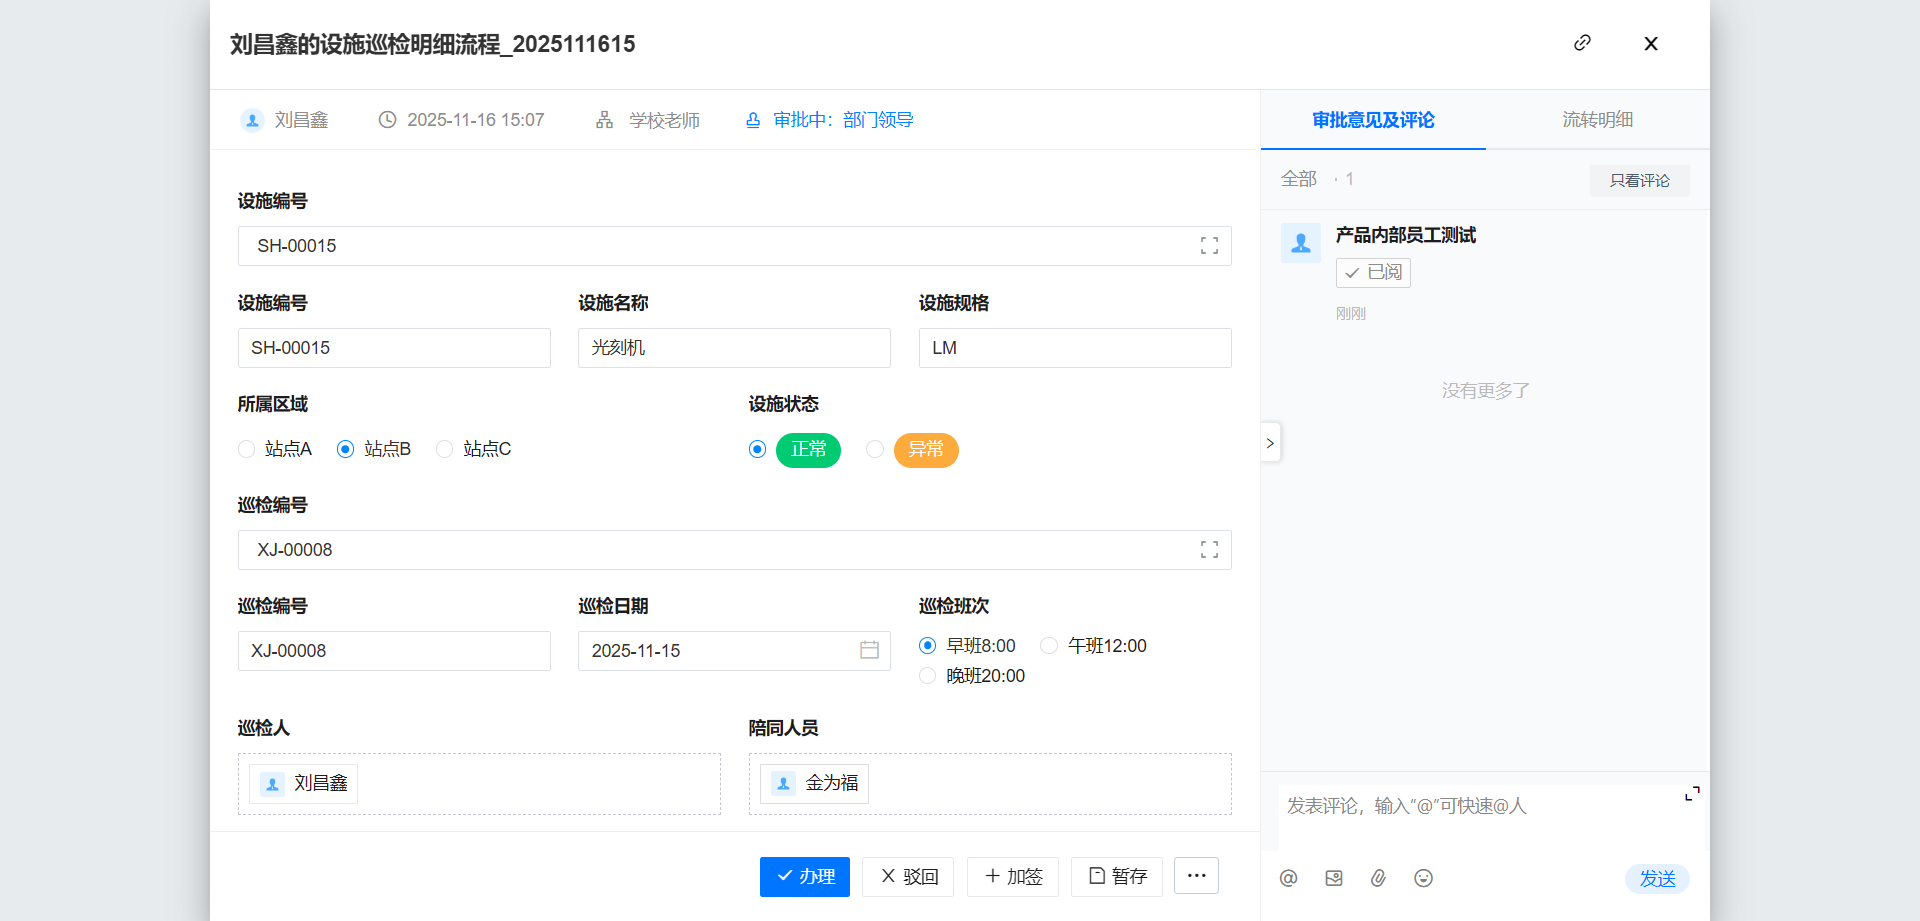The width and height of the screenshot is (1920, 921).
Task: Open more actions ellipsis menu
Action: click(1196, 876)
